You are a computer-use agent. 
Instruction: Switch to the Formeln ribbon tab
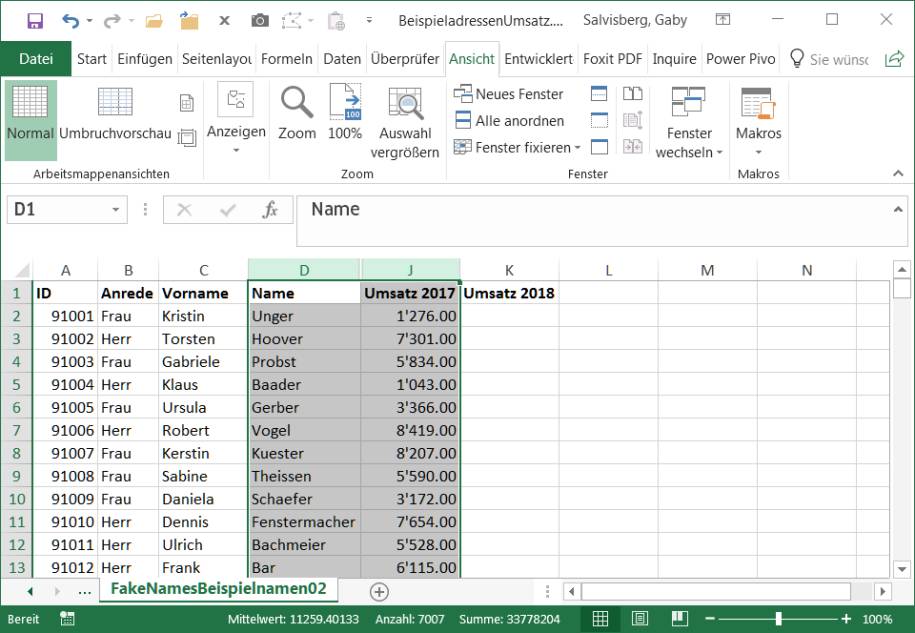[287, 59]
